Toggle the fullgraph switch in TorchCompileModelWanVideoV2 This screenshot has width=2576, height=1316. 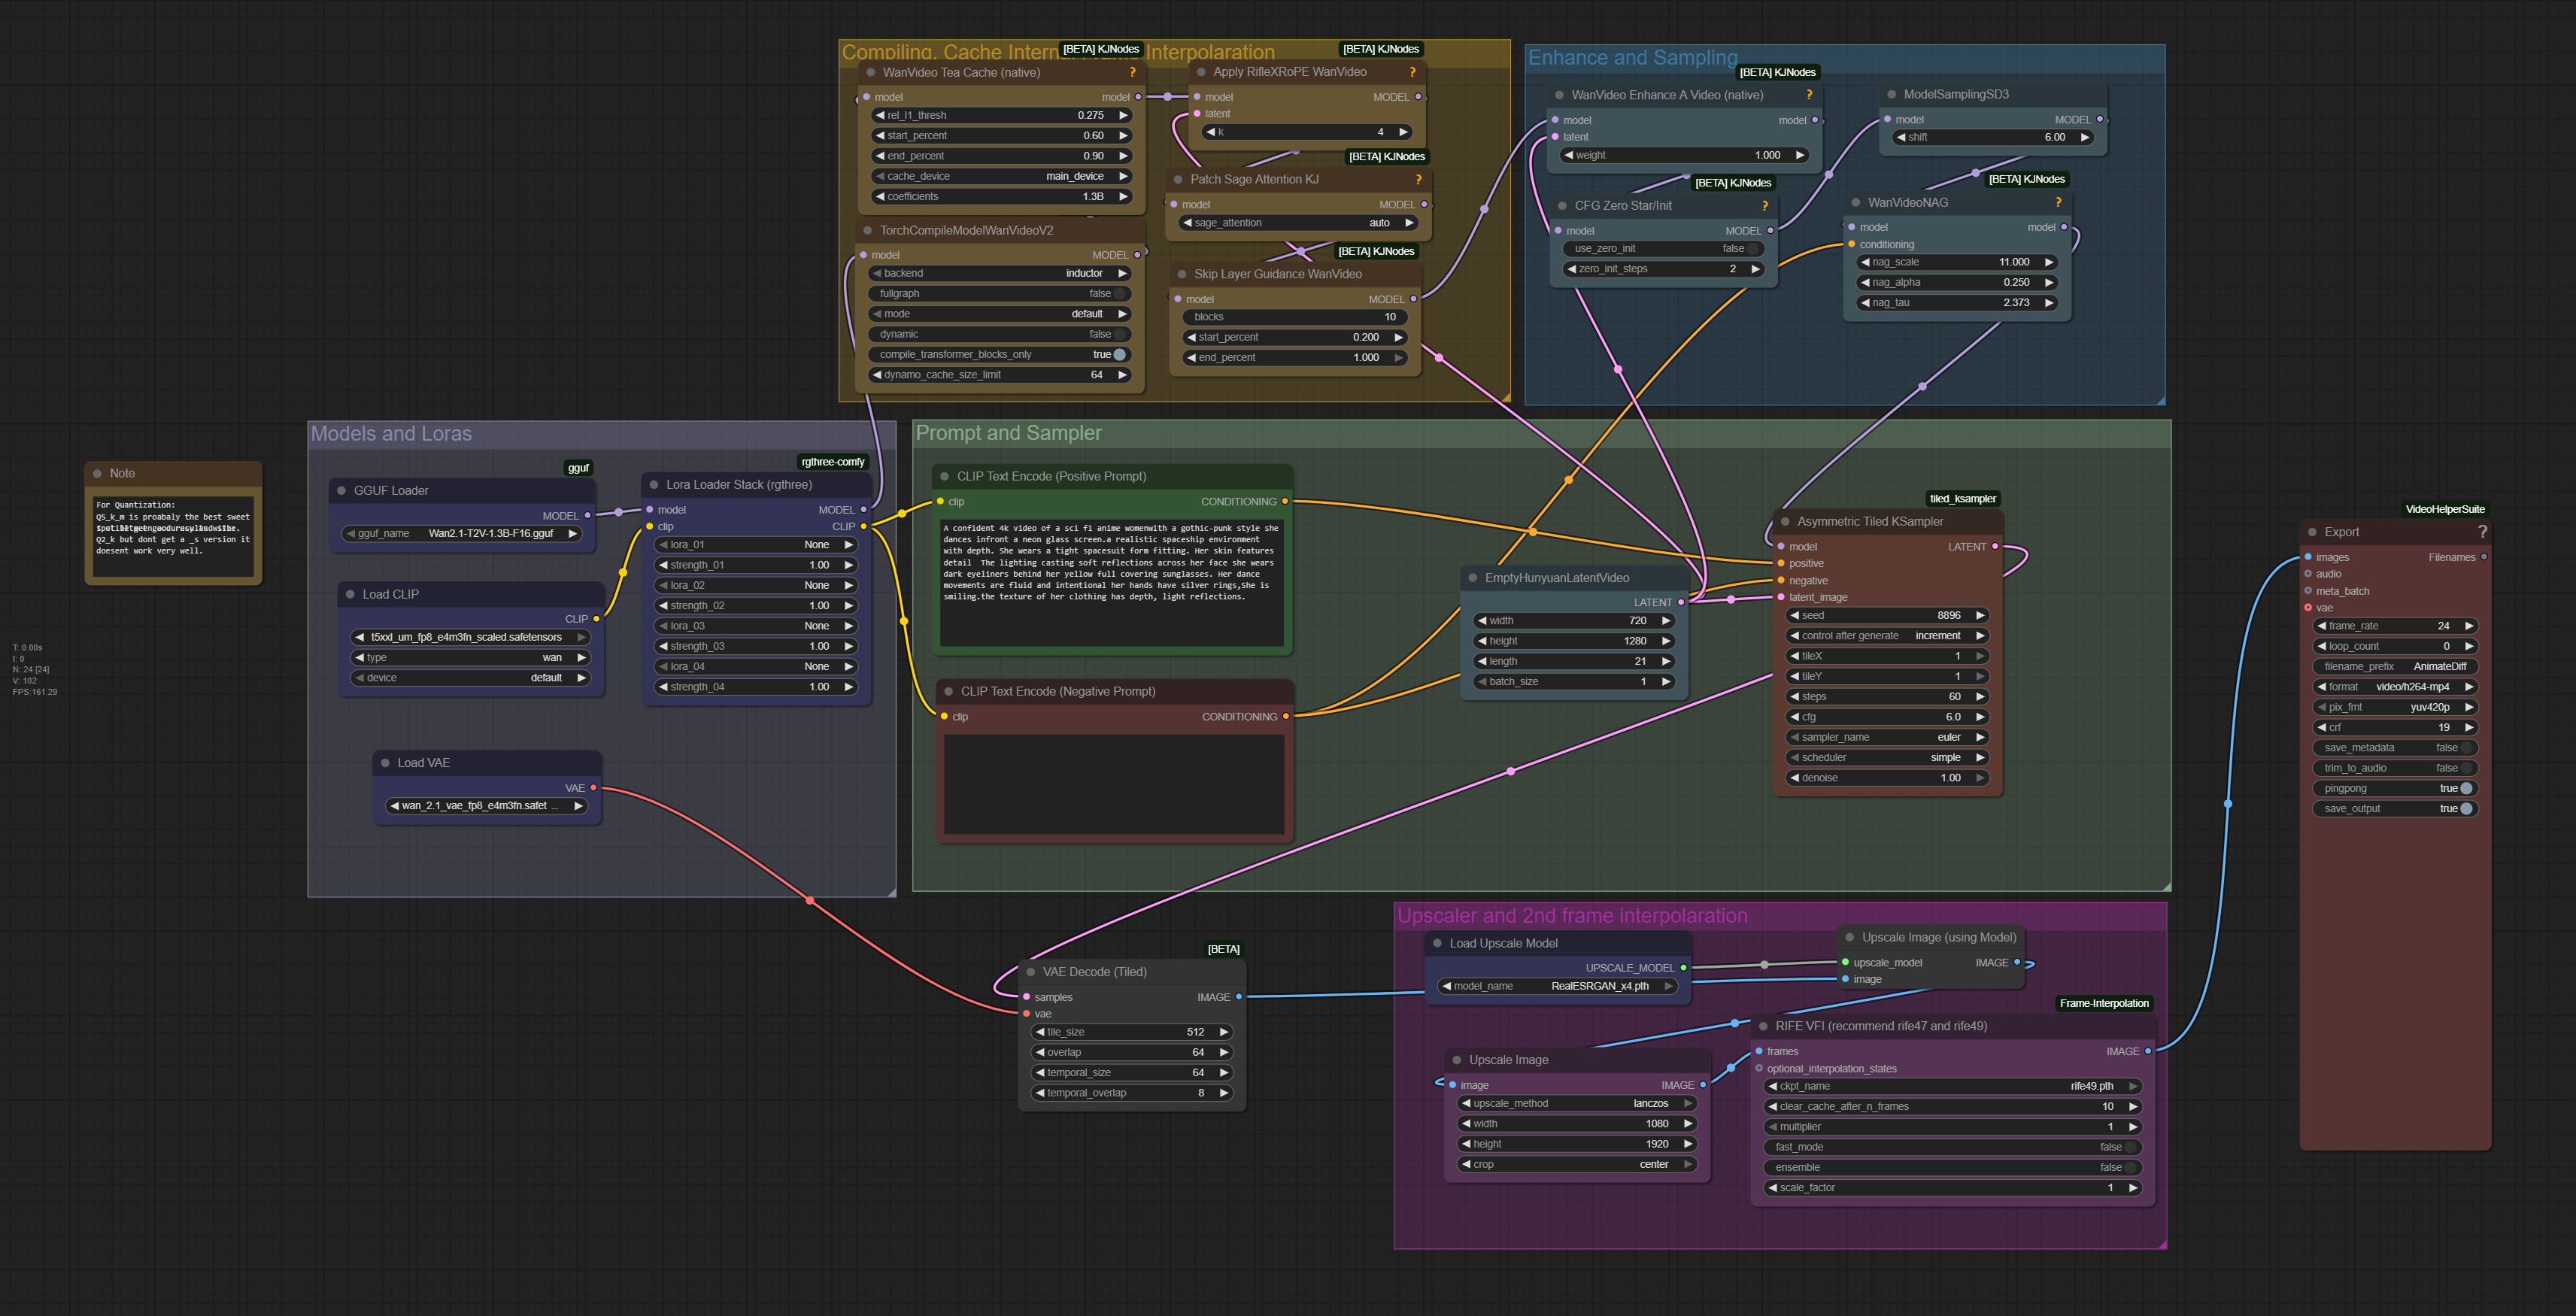click(x=1120, y=294)
